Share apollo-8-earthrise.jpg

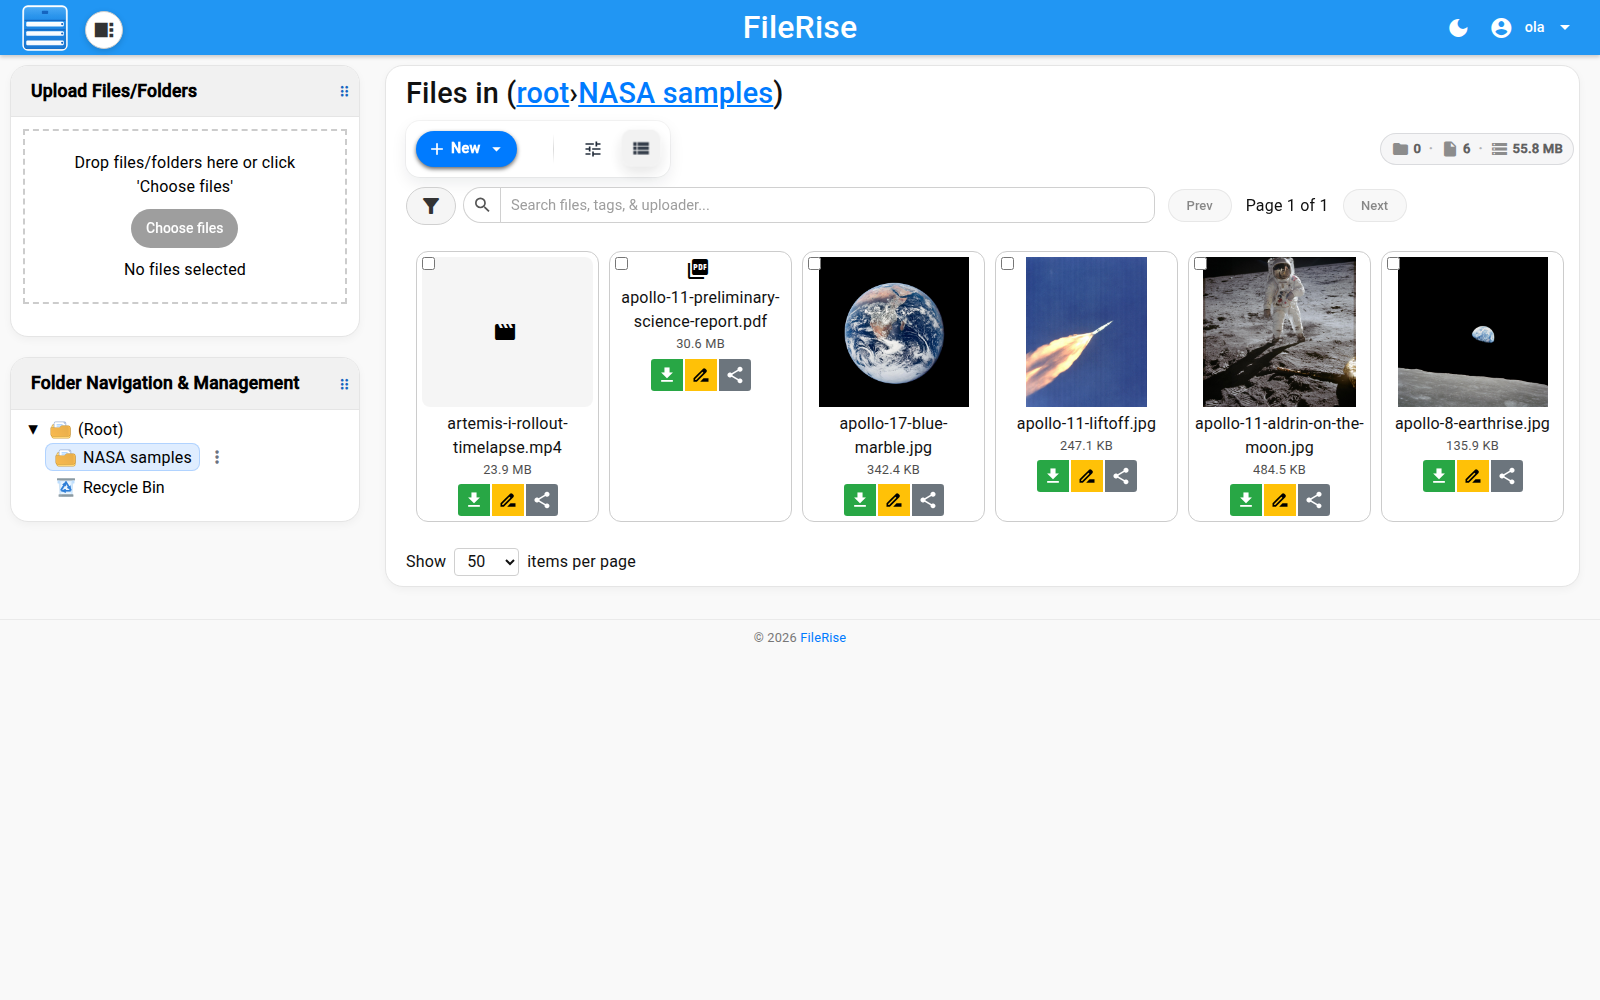click(1507, 476)
